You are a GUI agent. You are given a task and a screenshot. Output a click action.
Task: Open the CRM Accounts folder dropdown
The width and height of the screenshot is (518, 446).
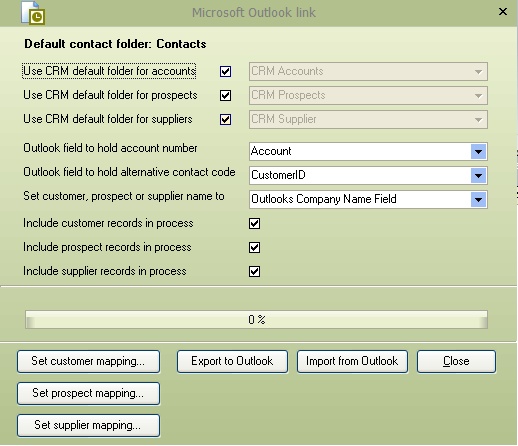tap(368, 71)
